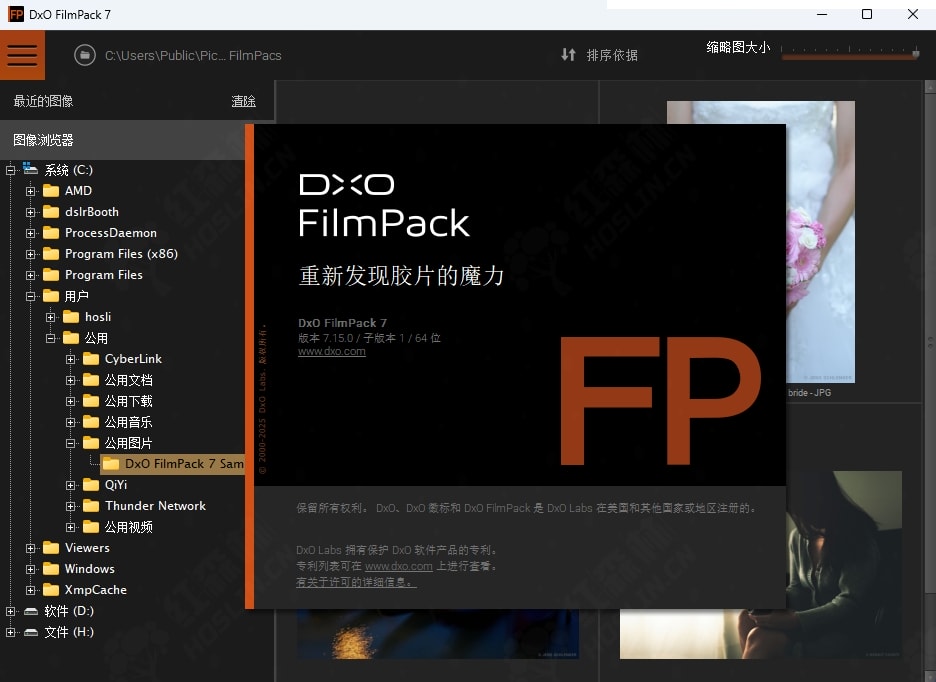Click the FP logo on splash screen
Screen dimensions: 936x682
pos(660,400)
